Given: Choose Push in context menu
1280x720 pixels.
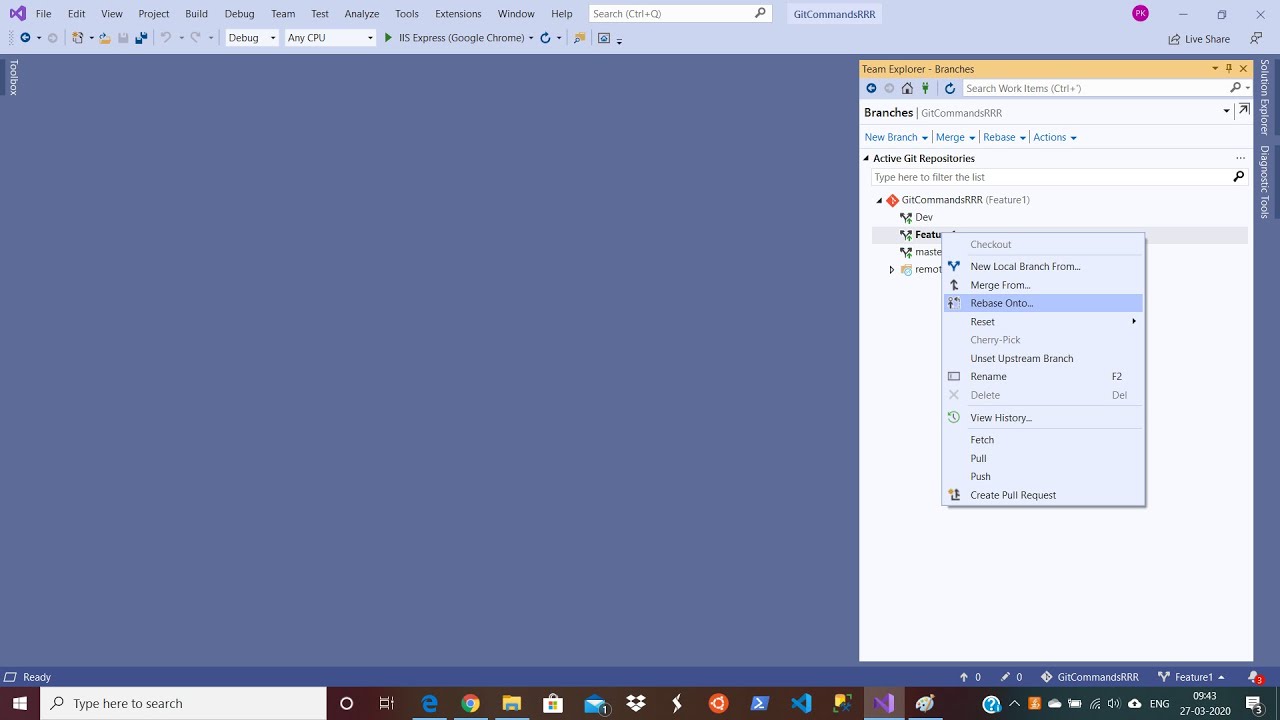Looking at the screenshot, I should pos(1043,477).
